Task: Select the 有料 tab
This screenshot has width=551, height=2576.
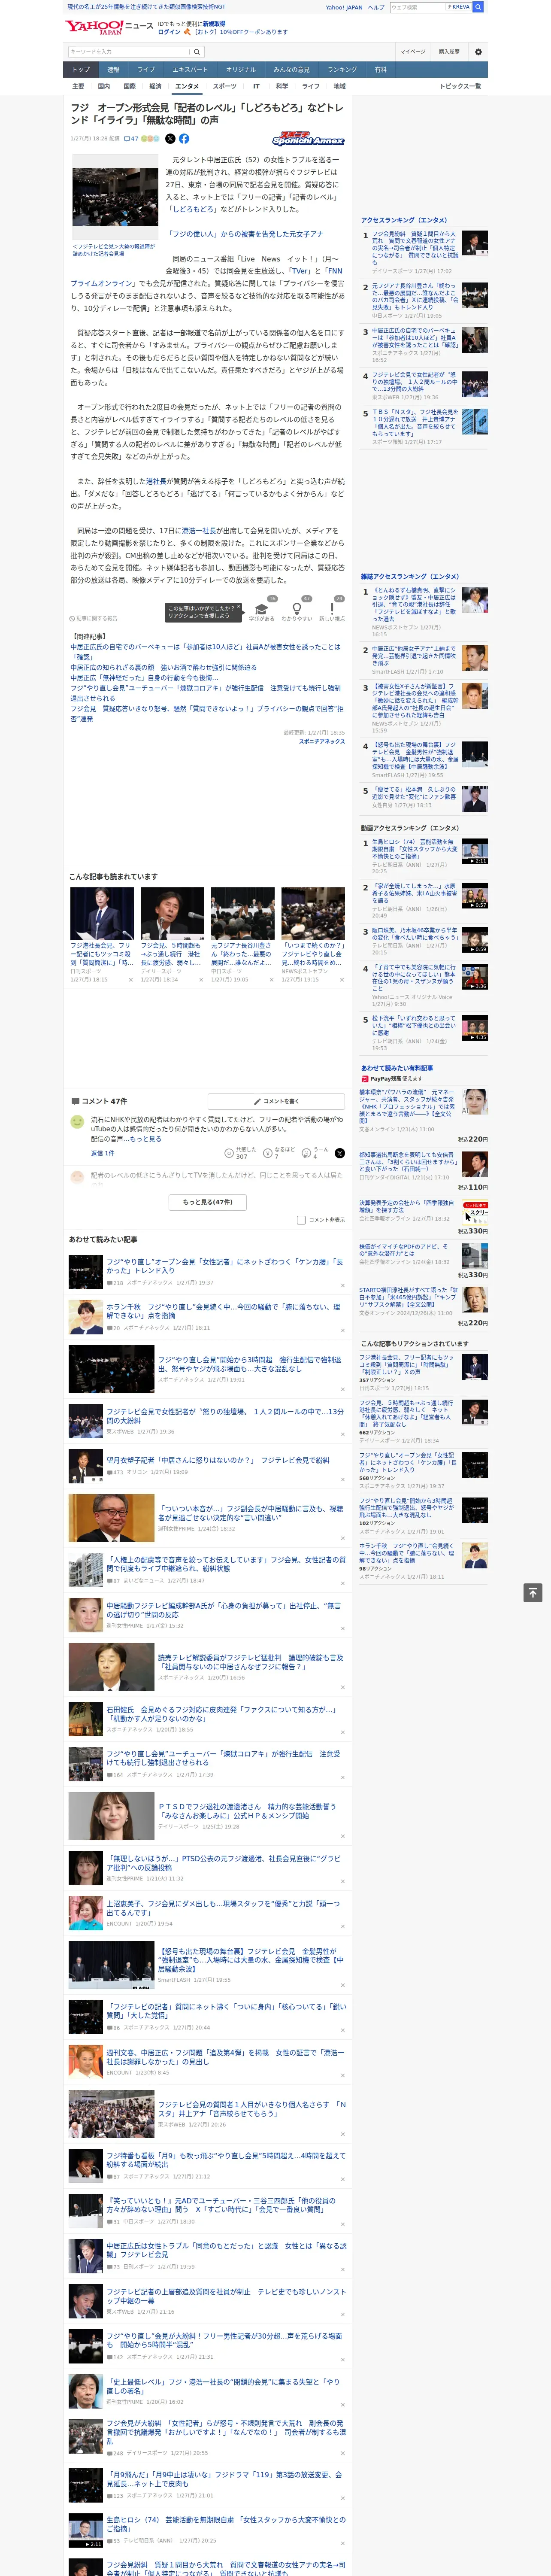Action: point(380,69)
